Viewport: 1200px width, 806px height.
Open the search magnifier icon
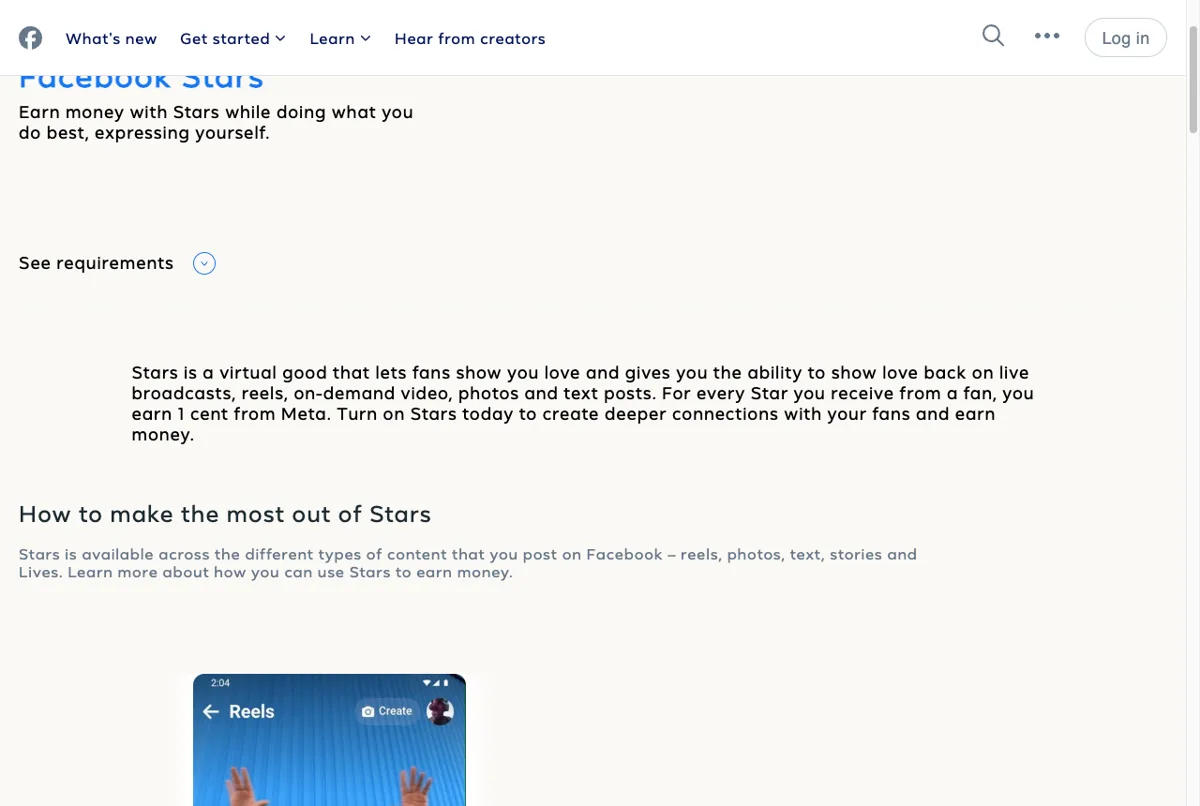(x=993, y=36)
